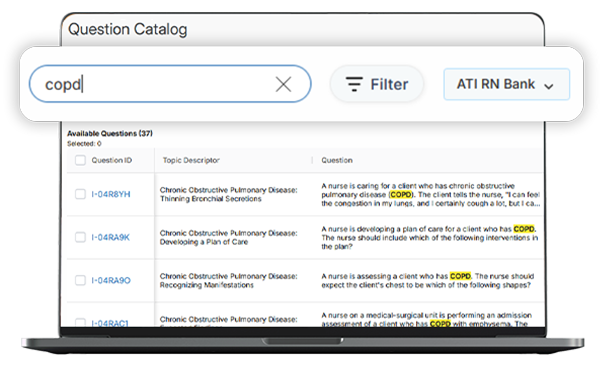Select 'Recognizing Manifestations' topic descriptor cell

pos(228,281)
